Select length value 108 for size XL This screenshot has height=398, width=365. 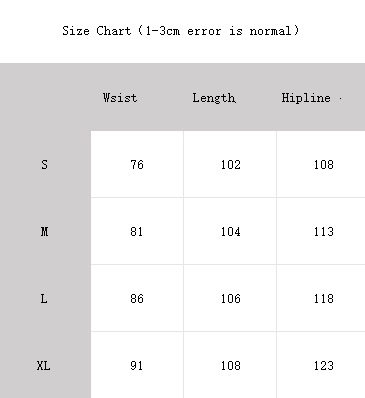(x=231, y=366)
